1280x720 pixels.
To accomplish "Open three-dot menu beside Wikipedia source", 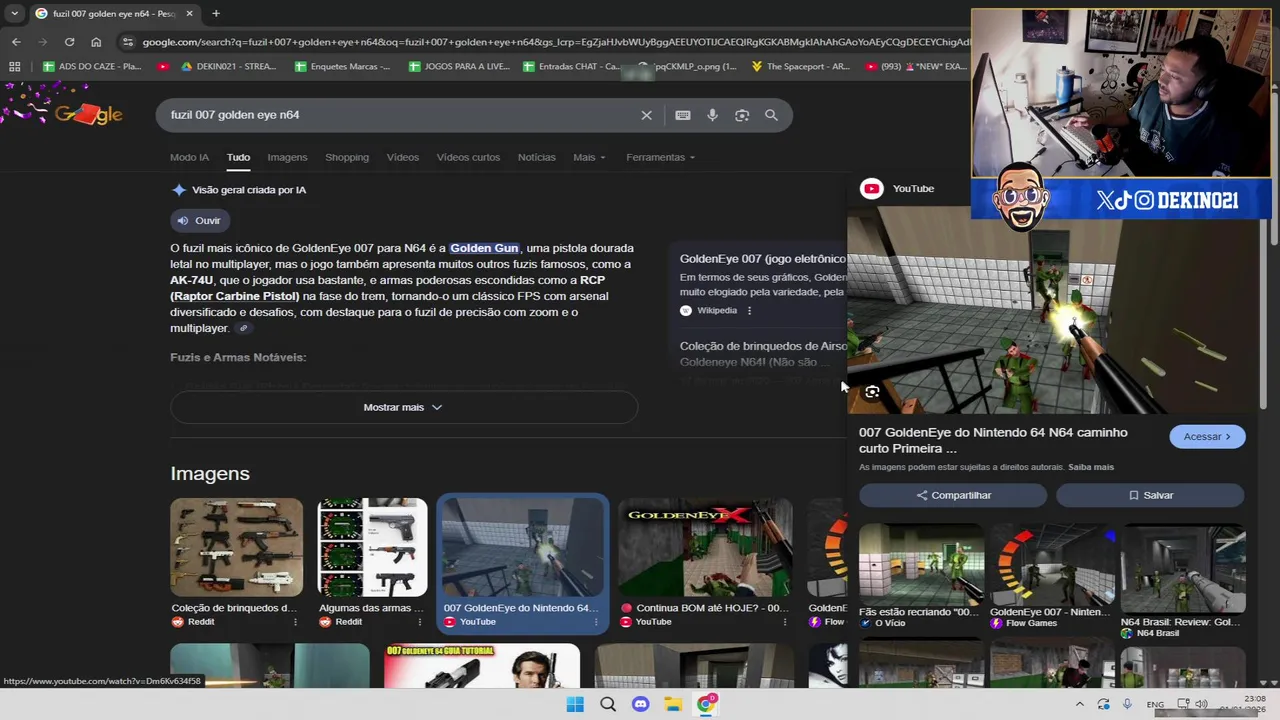I will click(x=749, y=311).
